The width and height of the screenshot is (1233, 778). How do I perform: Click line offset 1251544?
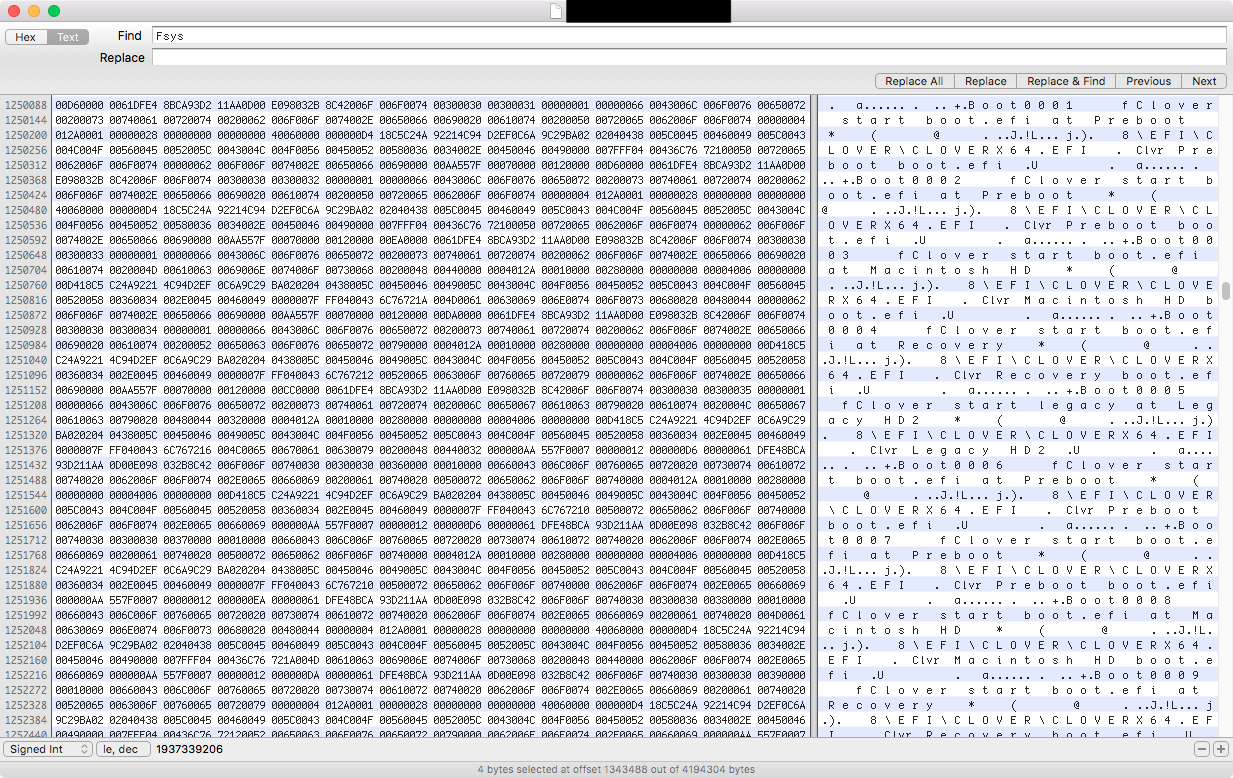25,495
